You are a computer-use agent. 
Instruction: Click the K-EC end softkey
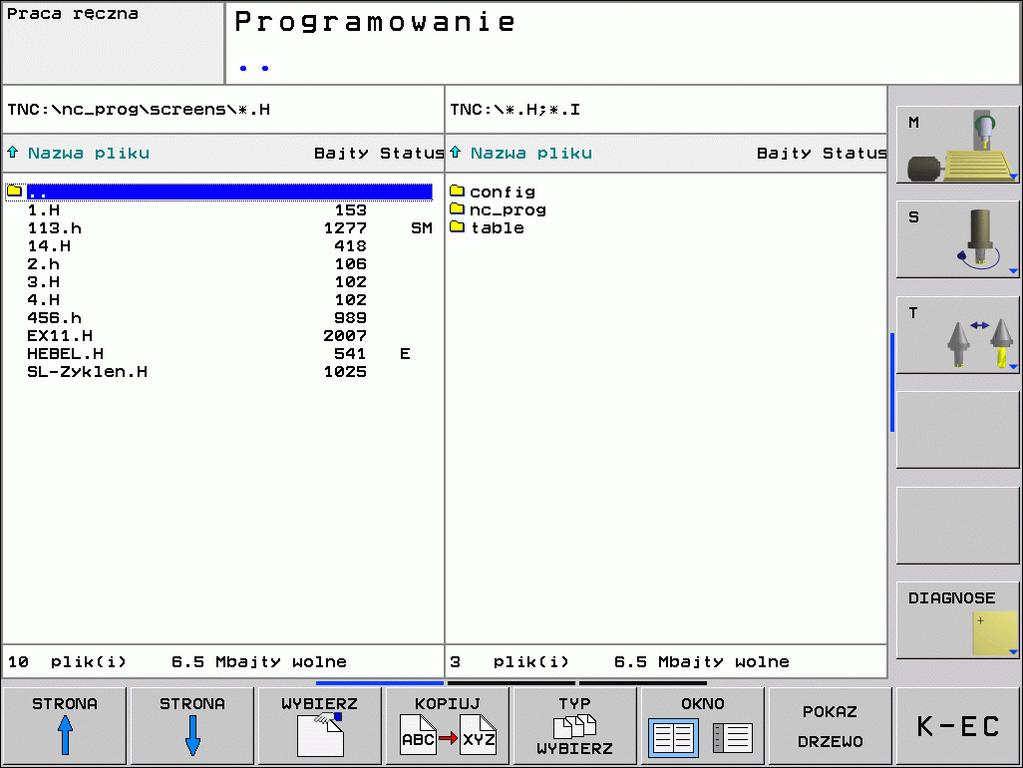[958, 726]
